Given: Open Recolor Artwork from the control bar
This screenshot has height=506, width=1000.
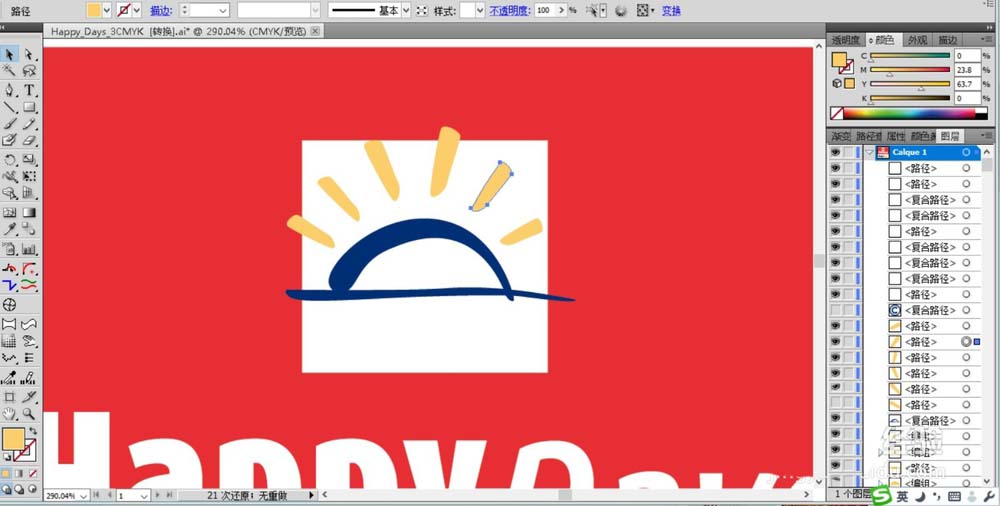Looking at the screenshot, I should click(621, 11).
